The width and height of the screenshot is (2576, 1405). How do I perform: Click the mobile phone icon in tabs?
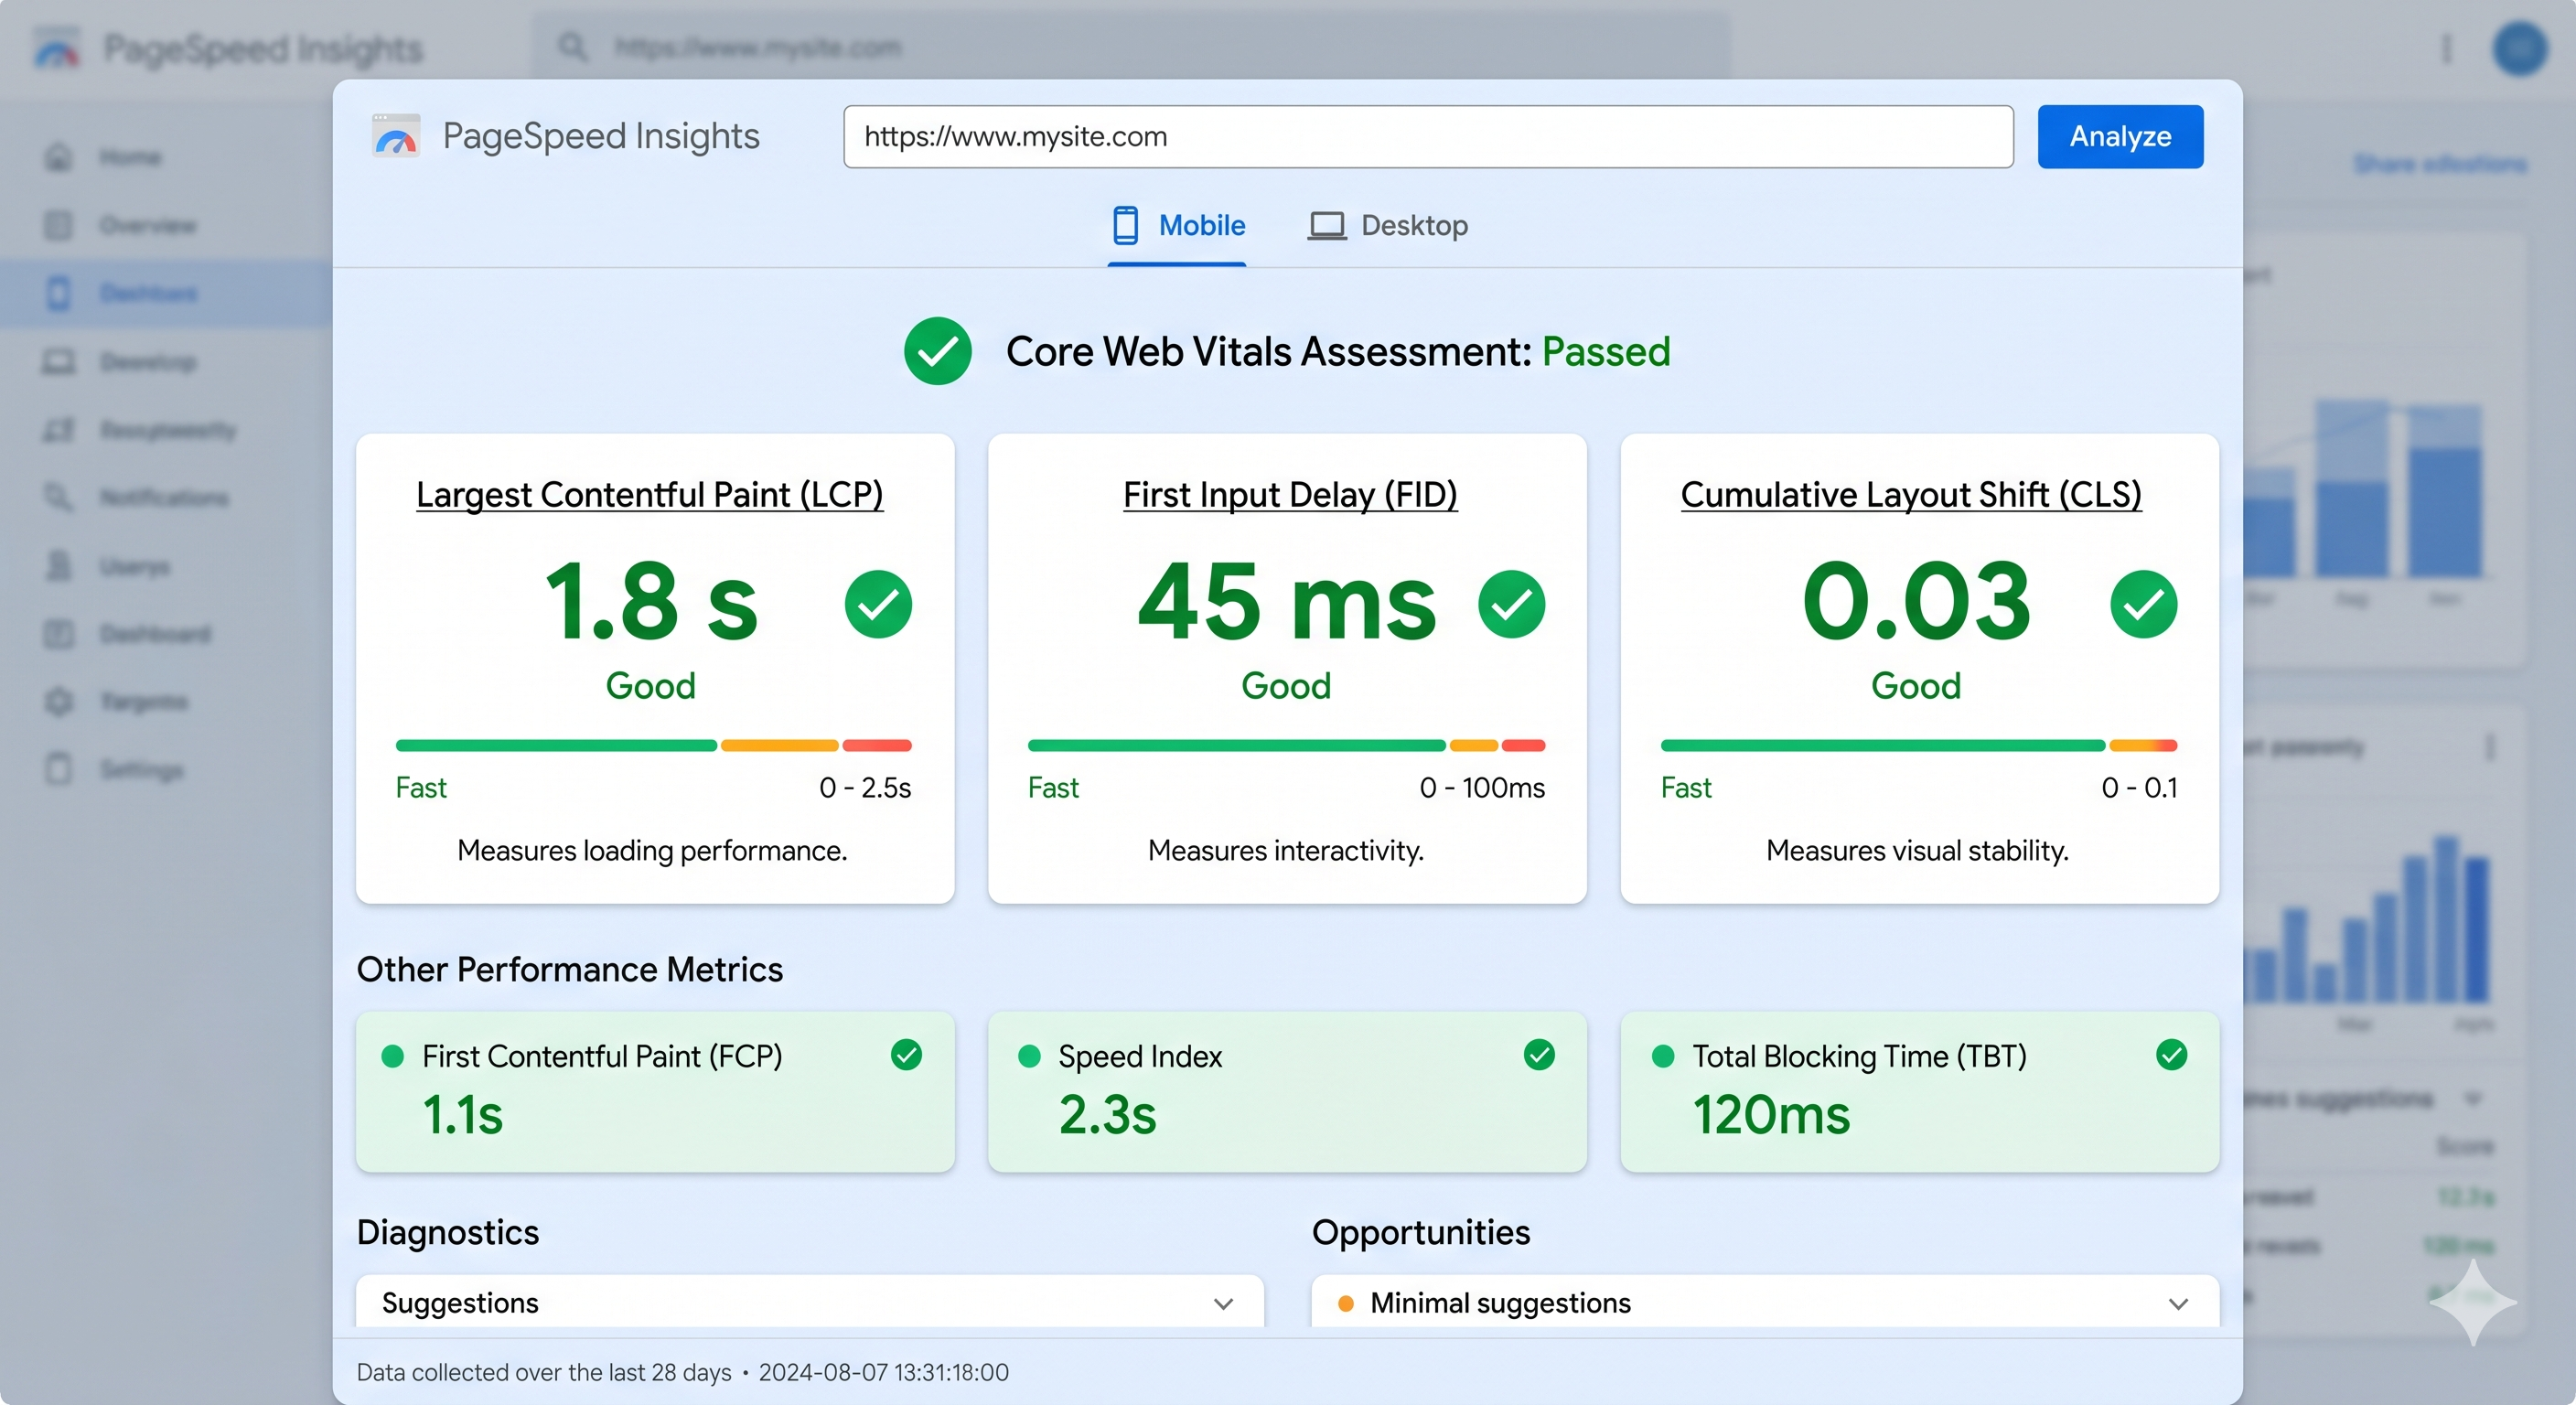(x=1125, y=225)
